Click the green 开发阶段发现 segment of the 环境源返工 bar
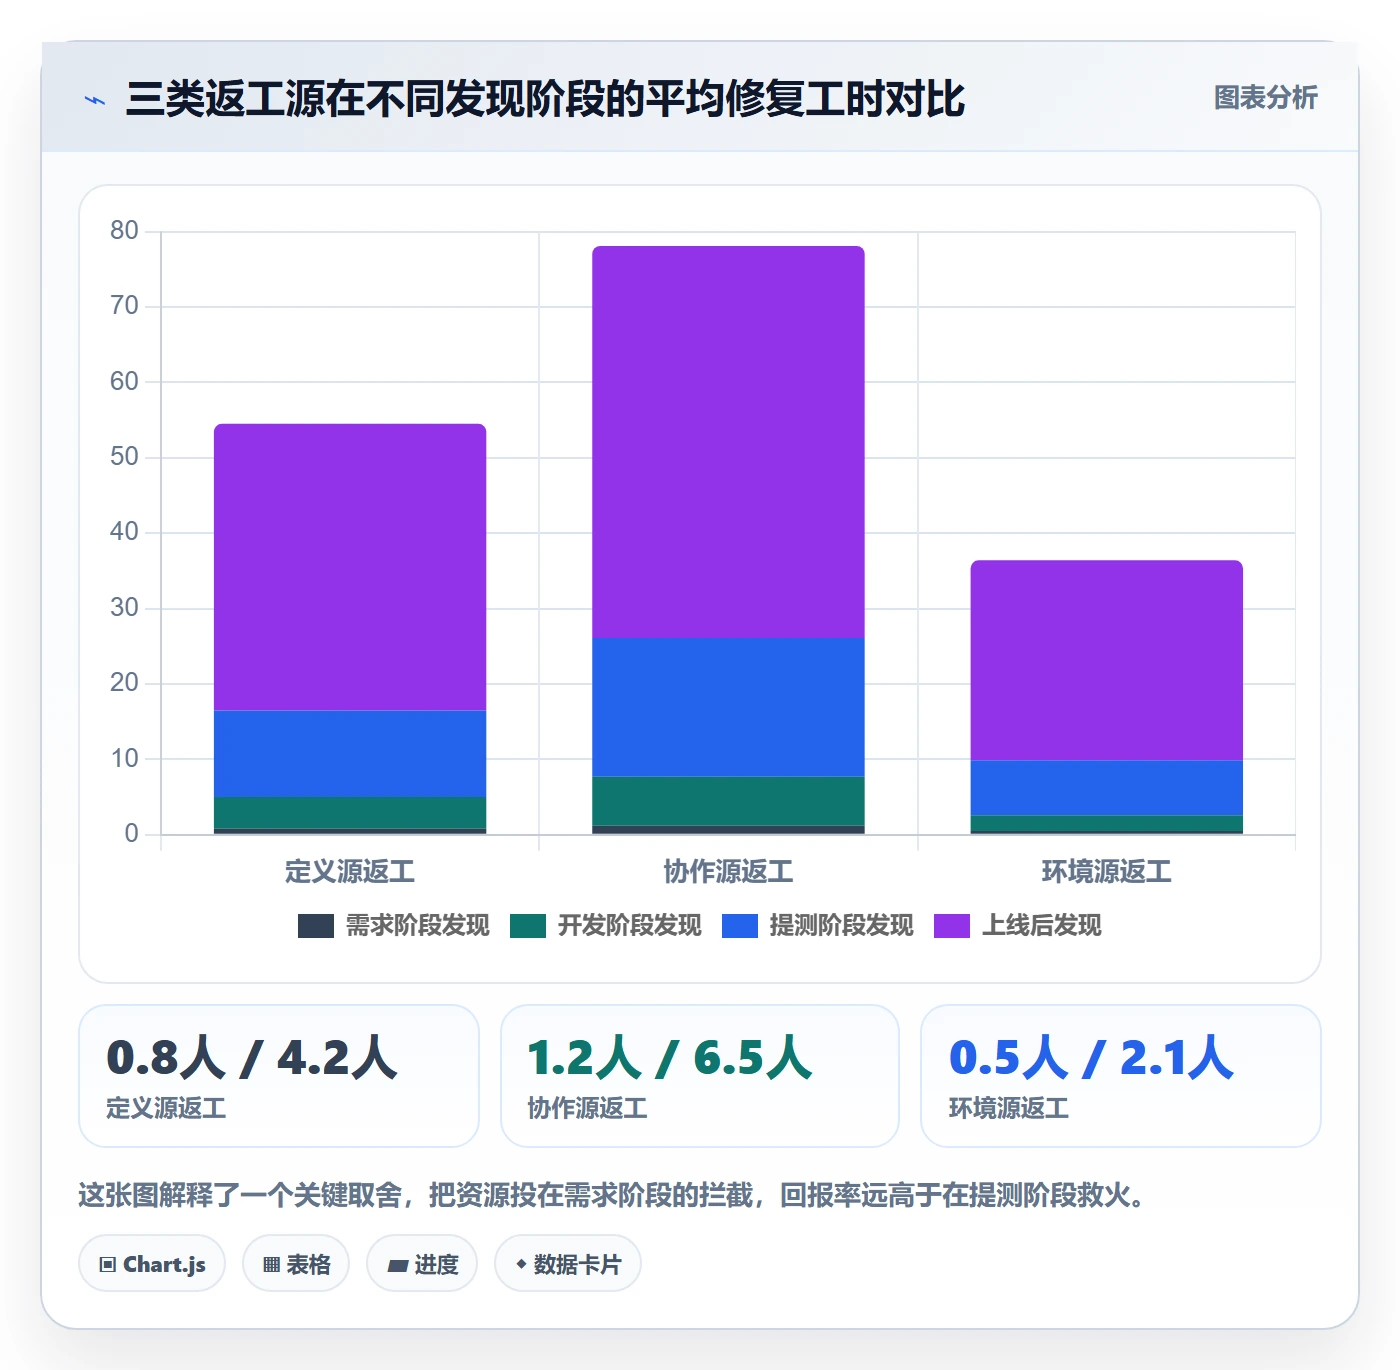1400x1370 pixels. tap(1106, 823)
